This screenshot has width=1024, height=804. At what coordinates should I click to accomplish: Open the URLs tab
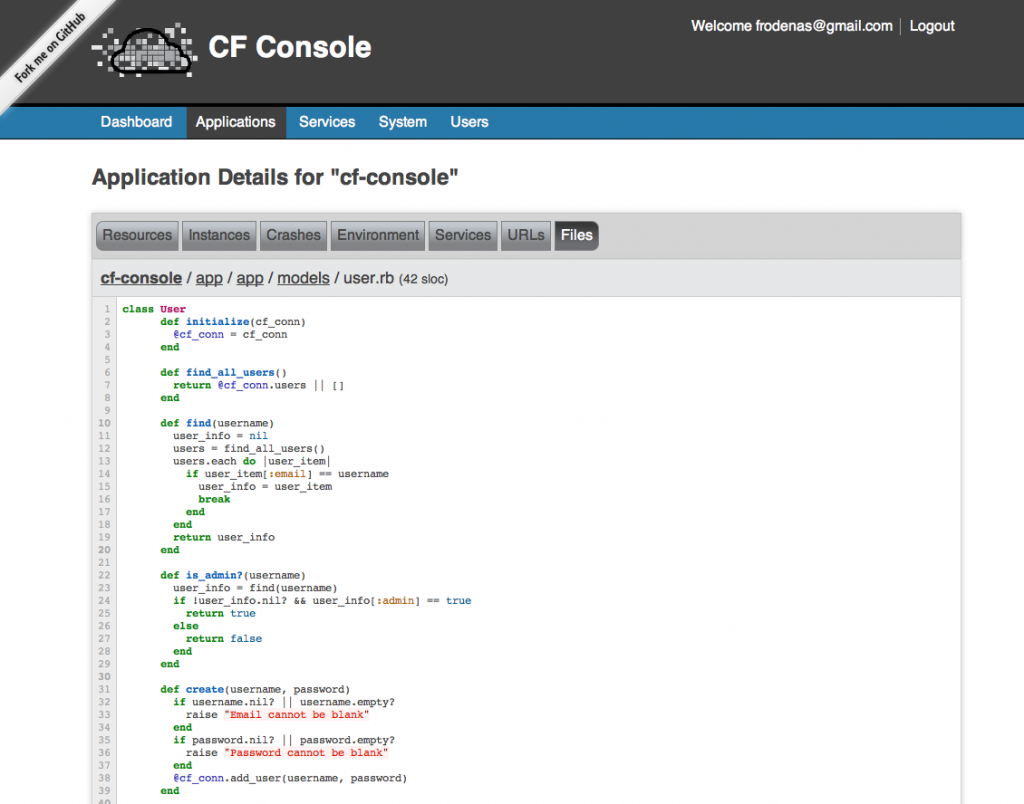[526, 235]
